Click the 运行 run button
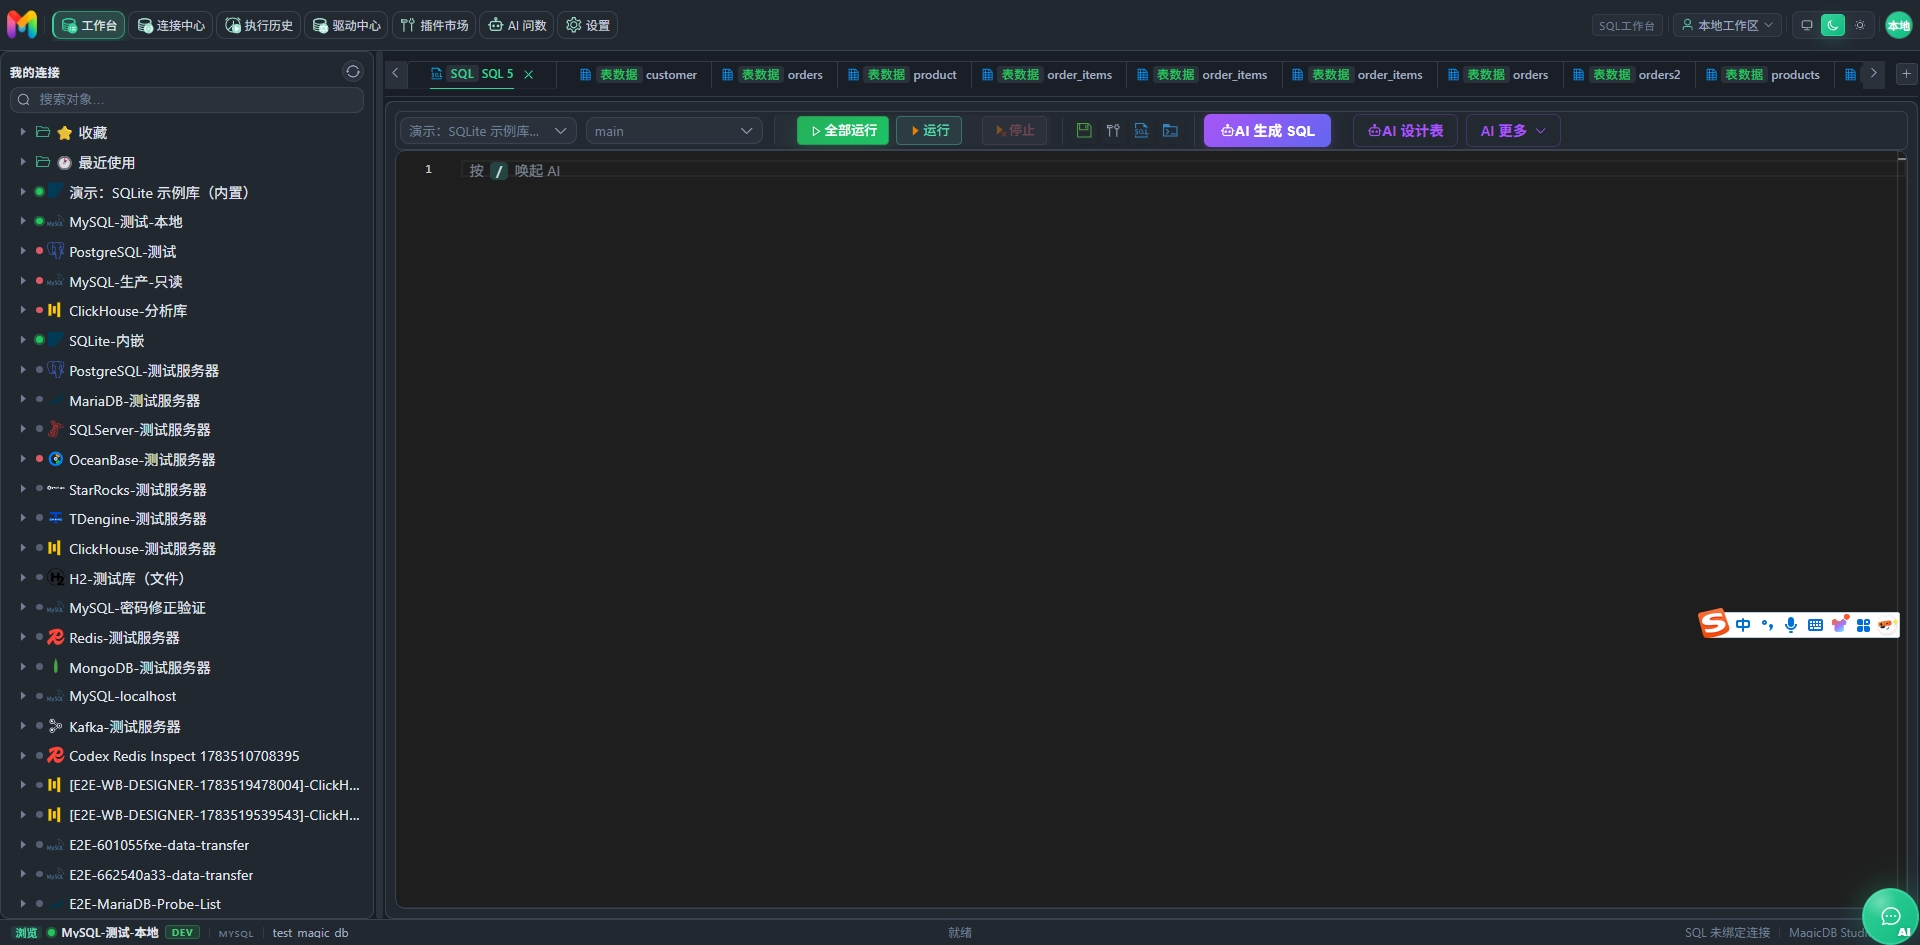1920x945 pixels. coord(929,131)
